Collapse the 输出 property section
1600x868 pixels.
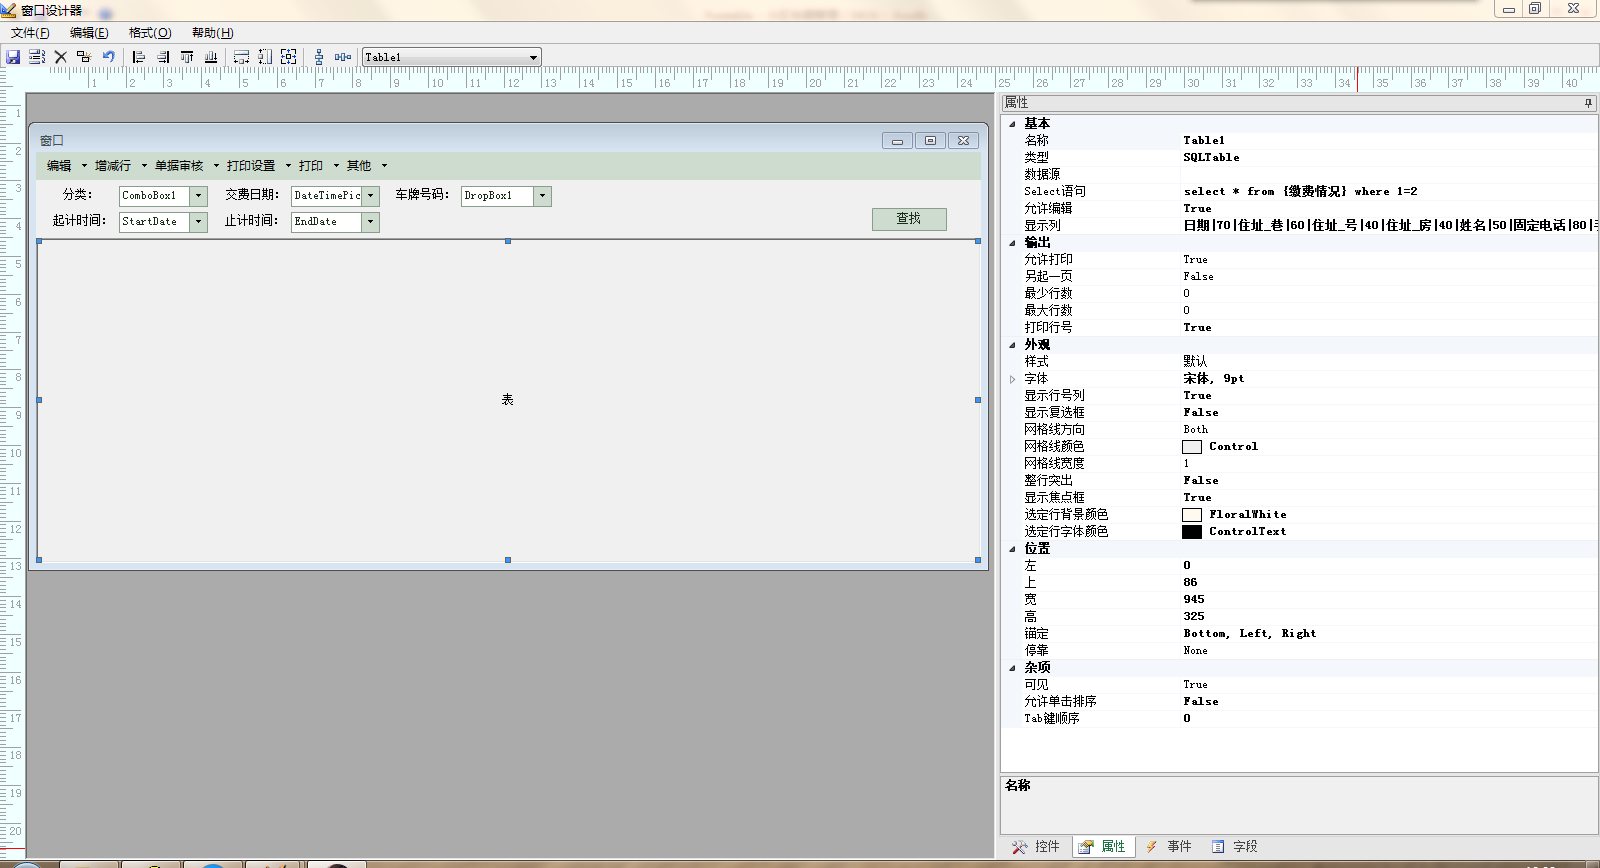[1012, 243]
